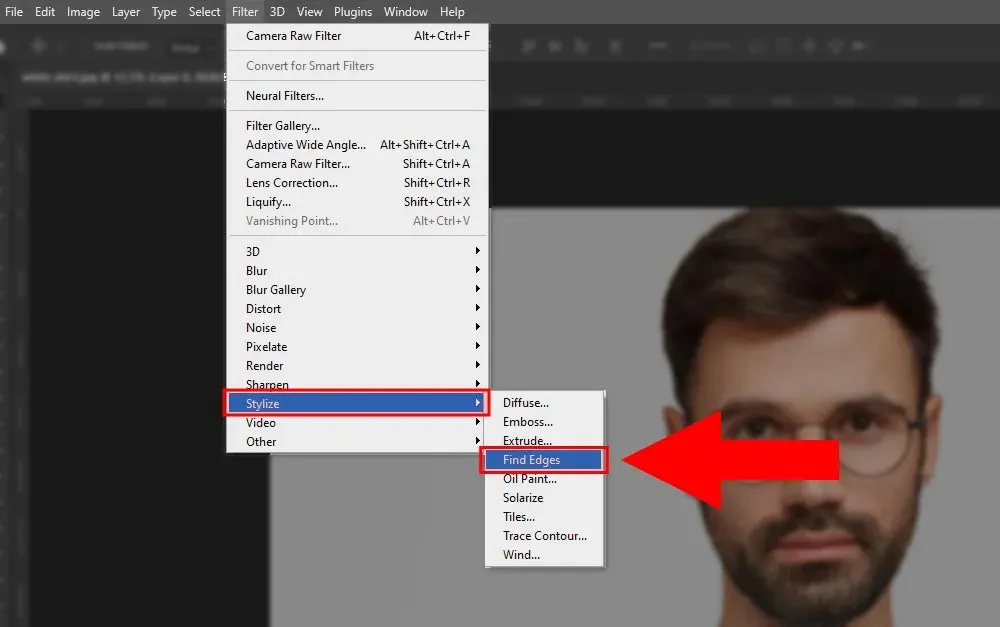Expand the Other submenu

pyautogui.click(x=358, y=441)
